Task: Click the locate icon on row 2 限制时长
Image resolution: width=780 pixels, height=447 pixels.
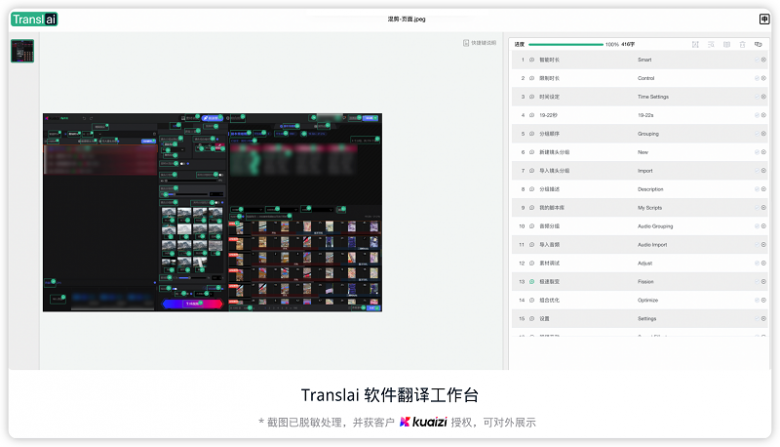Action: 531,78
